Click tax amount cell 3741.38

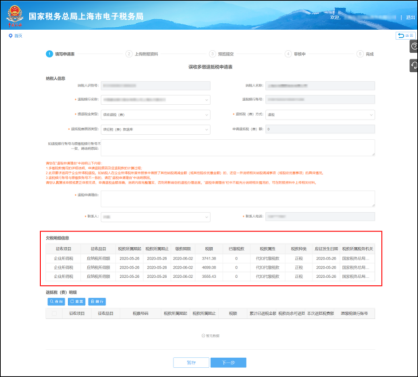209,258
